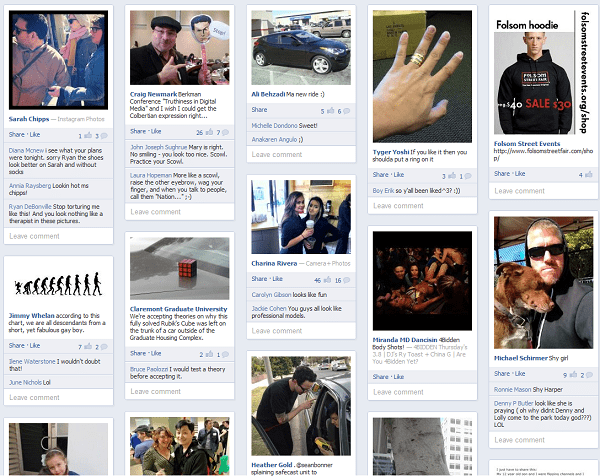Viewport: 600px width, 476px height.
Task: Open the Folsom Street Events page link
Action: coord(527,143)
